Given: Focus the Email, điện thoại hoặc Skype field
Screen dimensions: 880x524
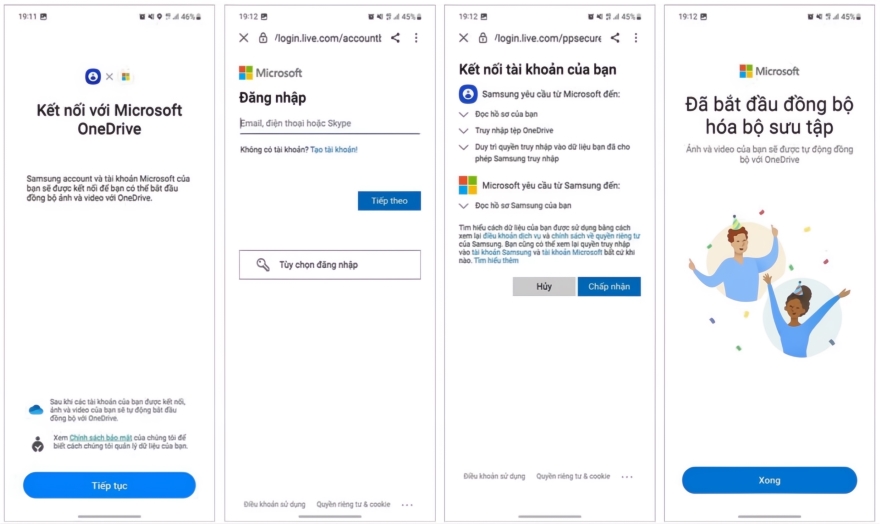Looking at the screenshot, I should pos(329,123).
